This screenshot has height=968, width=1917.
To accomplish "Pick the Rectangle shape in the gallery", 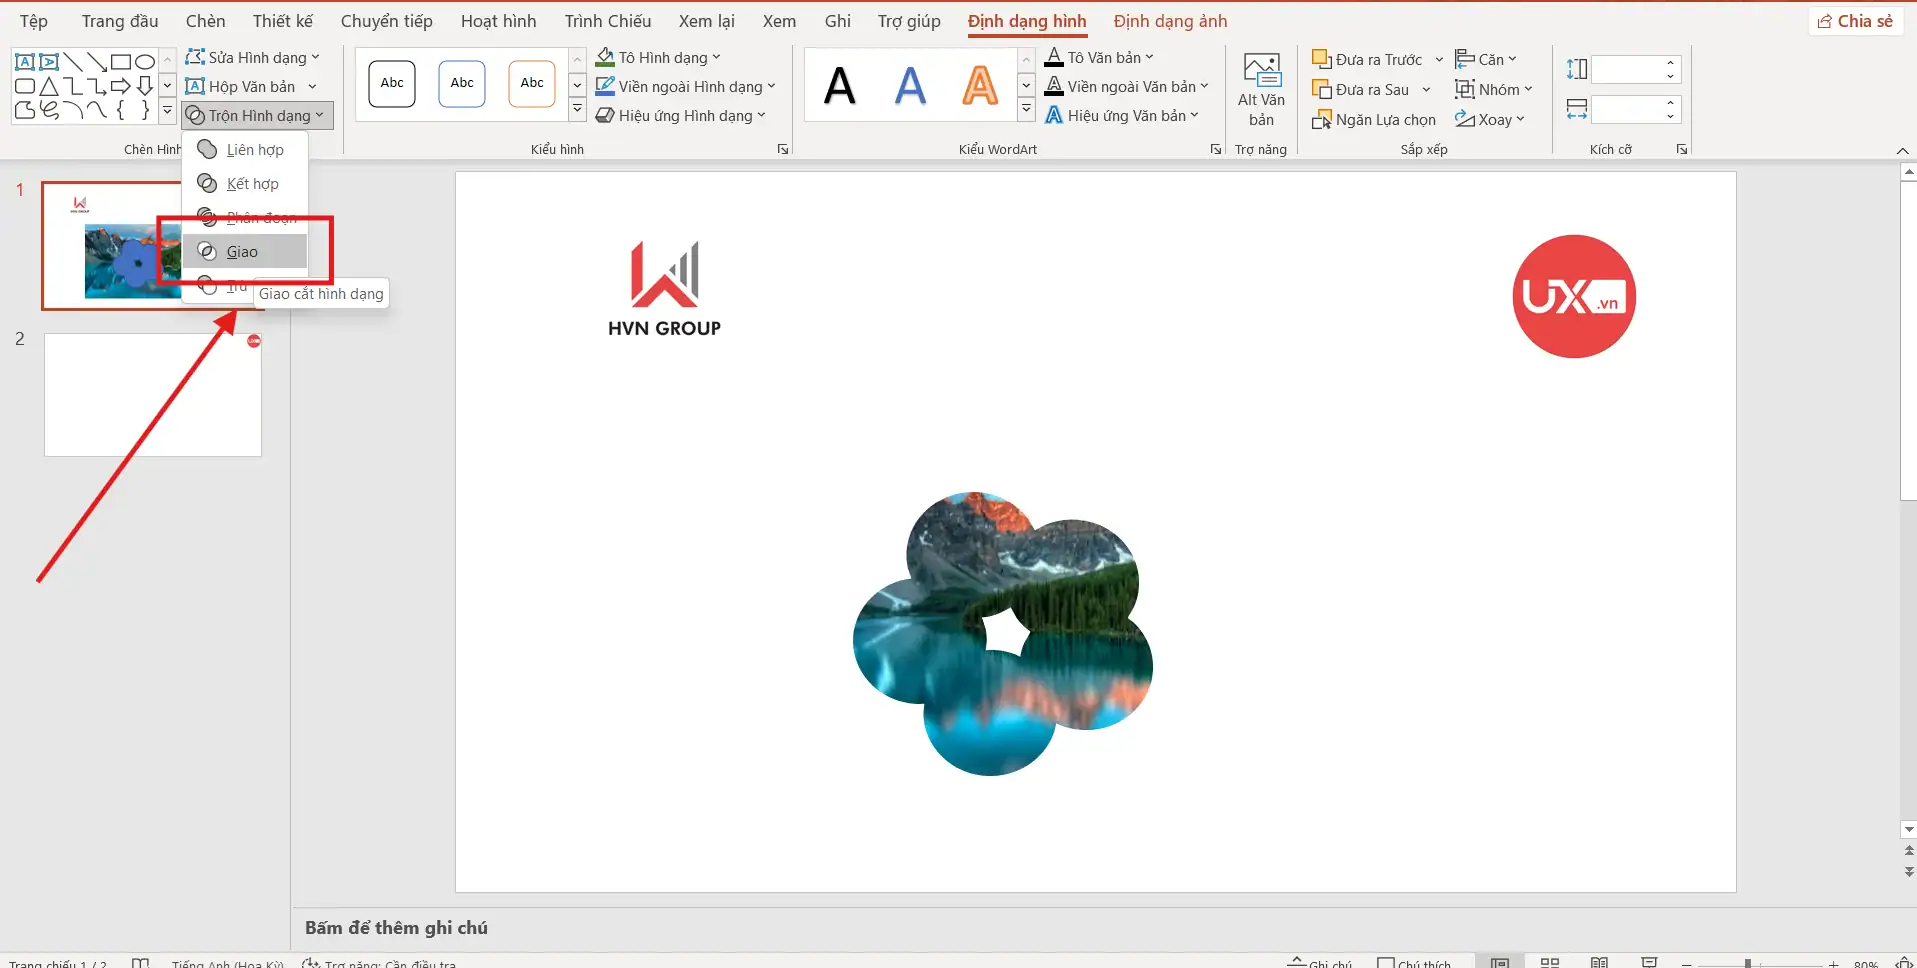I will coord(121,62).
